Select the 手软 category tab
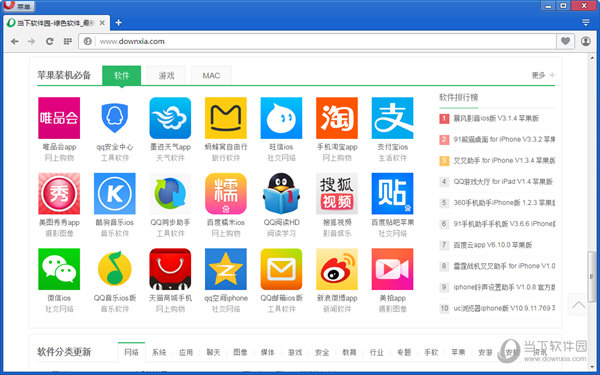 [x=431, y=352]
